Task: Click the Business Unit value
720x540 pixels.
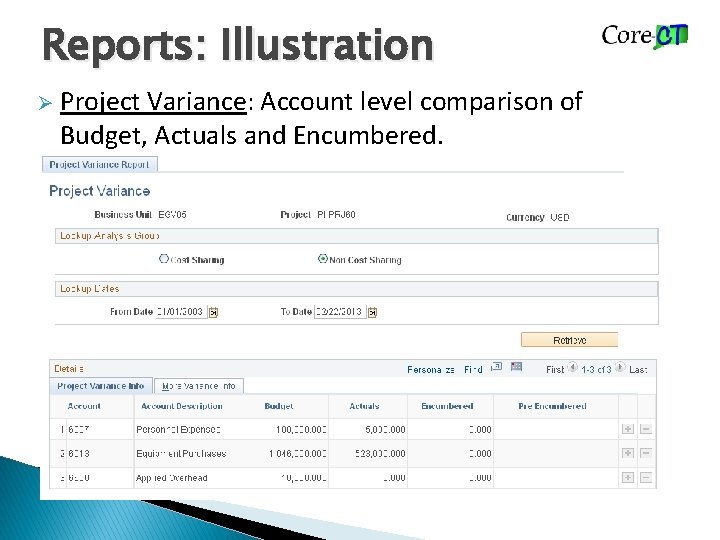Action: [172, 214]
